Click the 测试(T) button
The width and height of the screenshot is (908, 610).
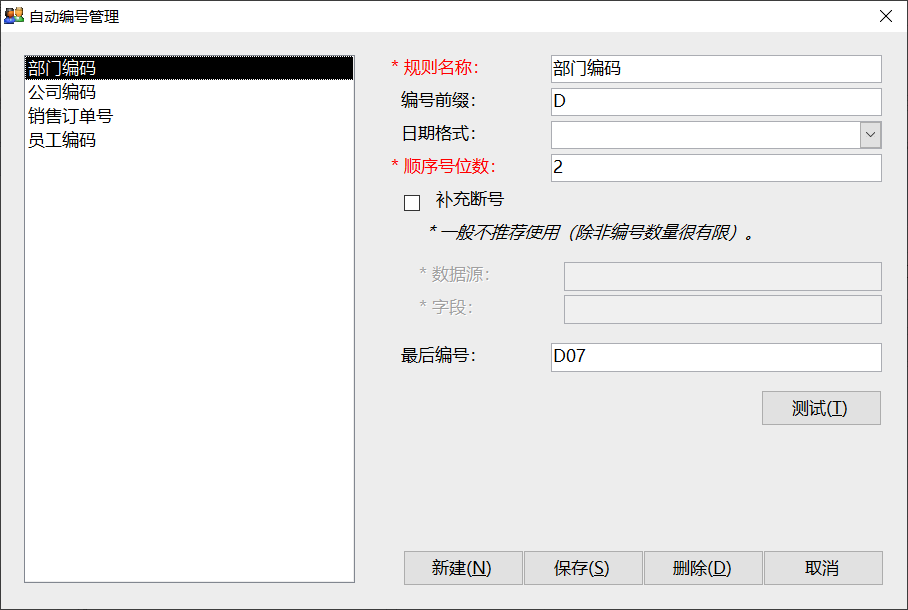(x=821, y=408)
